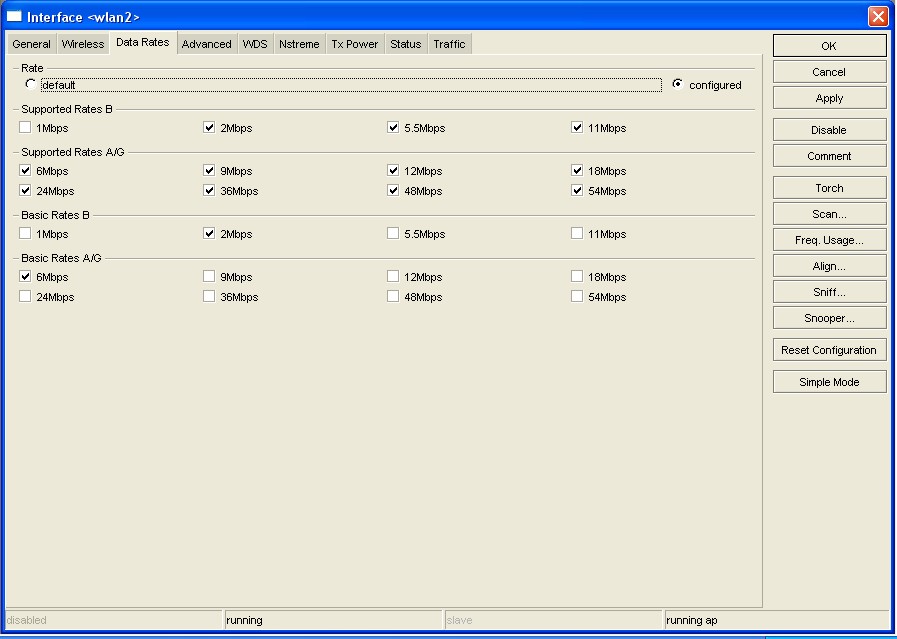Image resolution: width=897 pixels, height=639 pixels.
Task: Add a Comment to the interface
Action: 829,156
